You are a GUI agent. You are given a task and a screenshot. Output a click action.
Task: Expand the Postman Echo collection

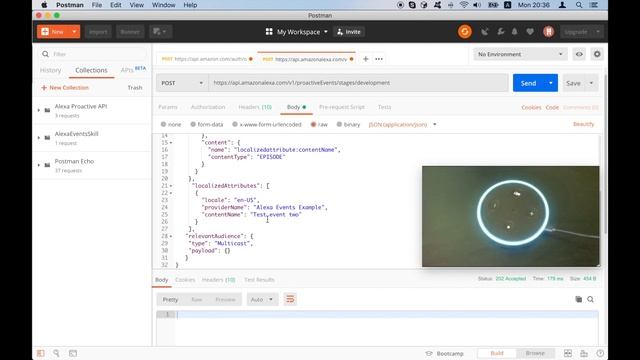click(x=39, y=165)
